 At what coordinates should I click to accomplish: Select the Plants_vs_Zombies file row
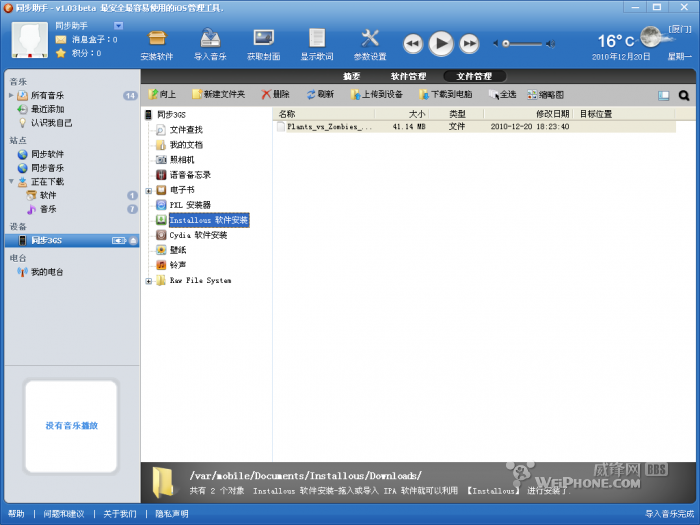474,127
